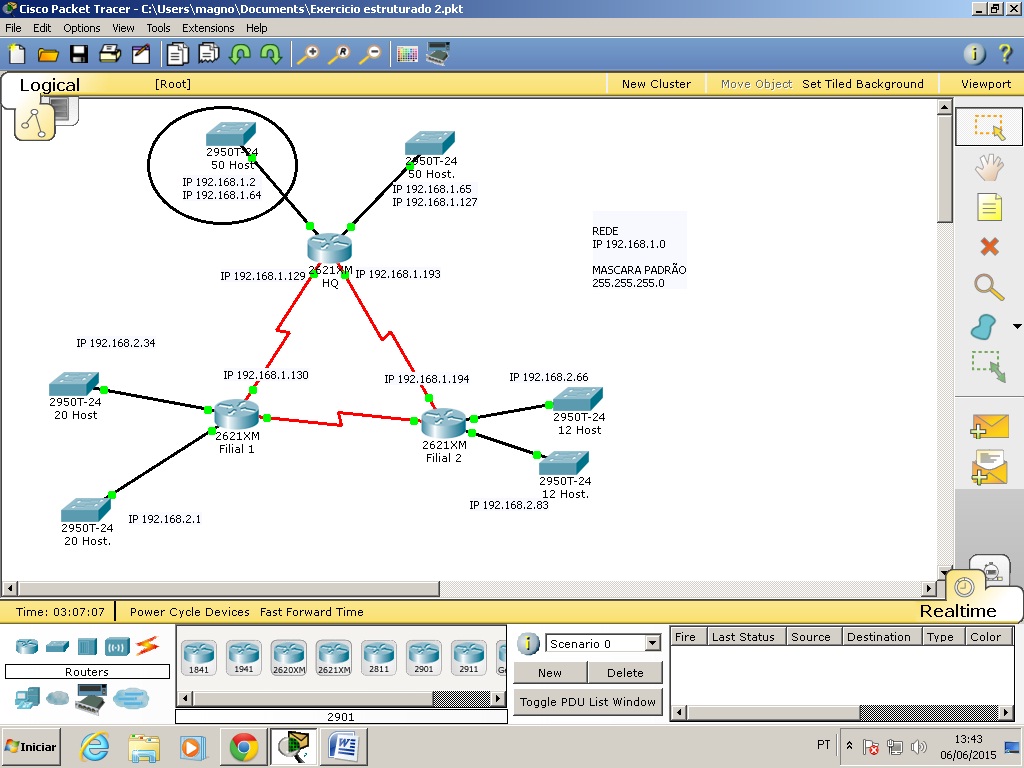1024x768 pixels.
Task: Open the Drawing Palette icon
Action: tap(407, 54)
